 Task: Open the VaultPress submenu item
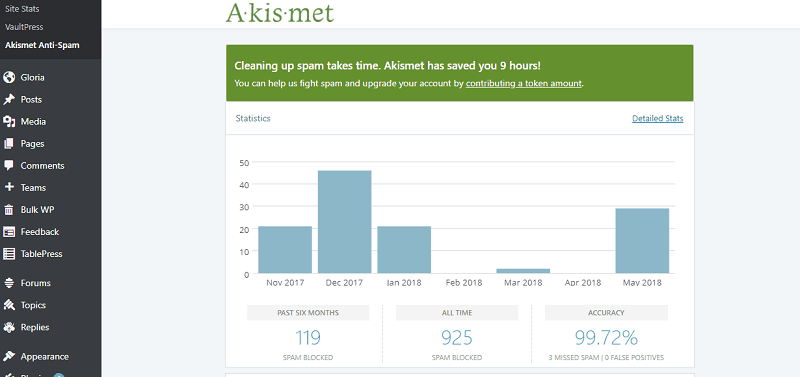pos(24,27)
